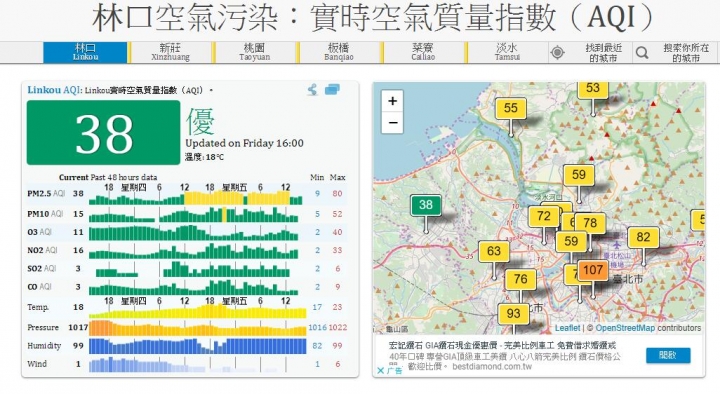Viewport: 720px width, 394px height.
Task: Click the Wind row label
Action: [x=37, y=364]
